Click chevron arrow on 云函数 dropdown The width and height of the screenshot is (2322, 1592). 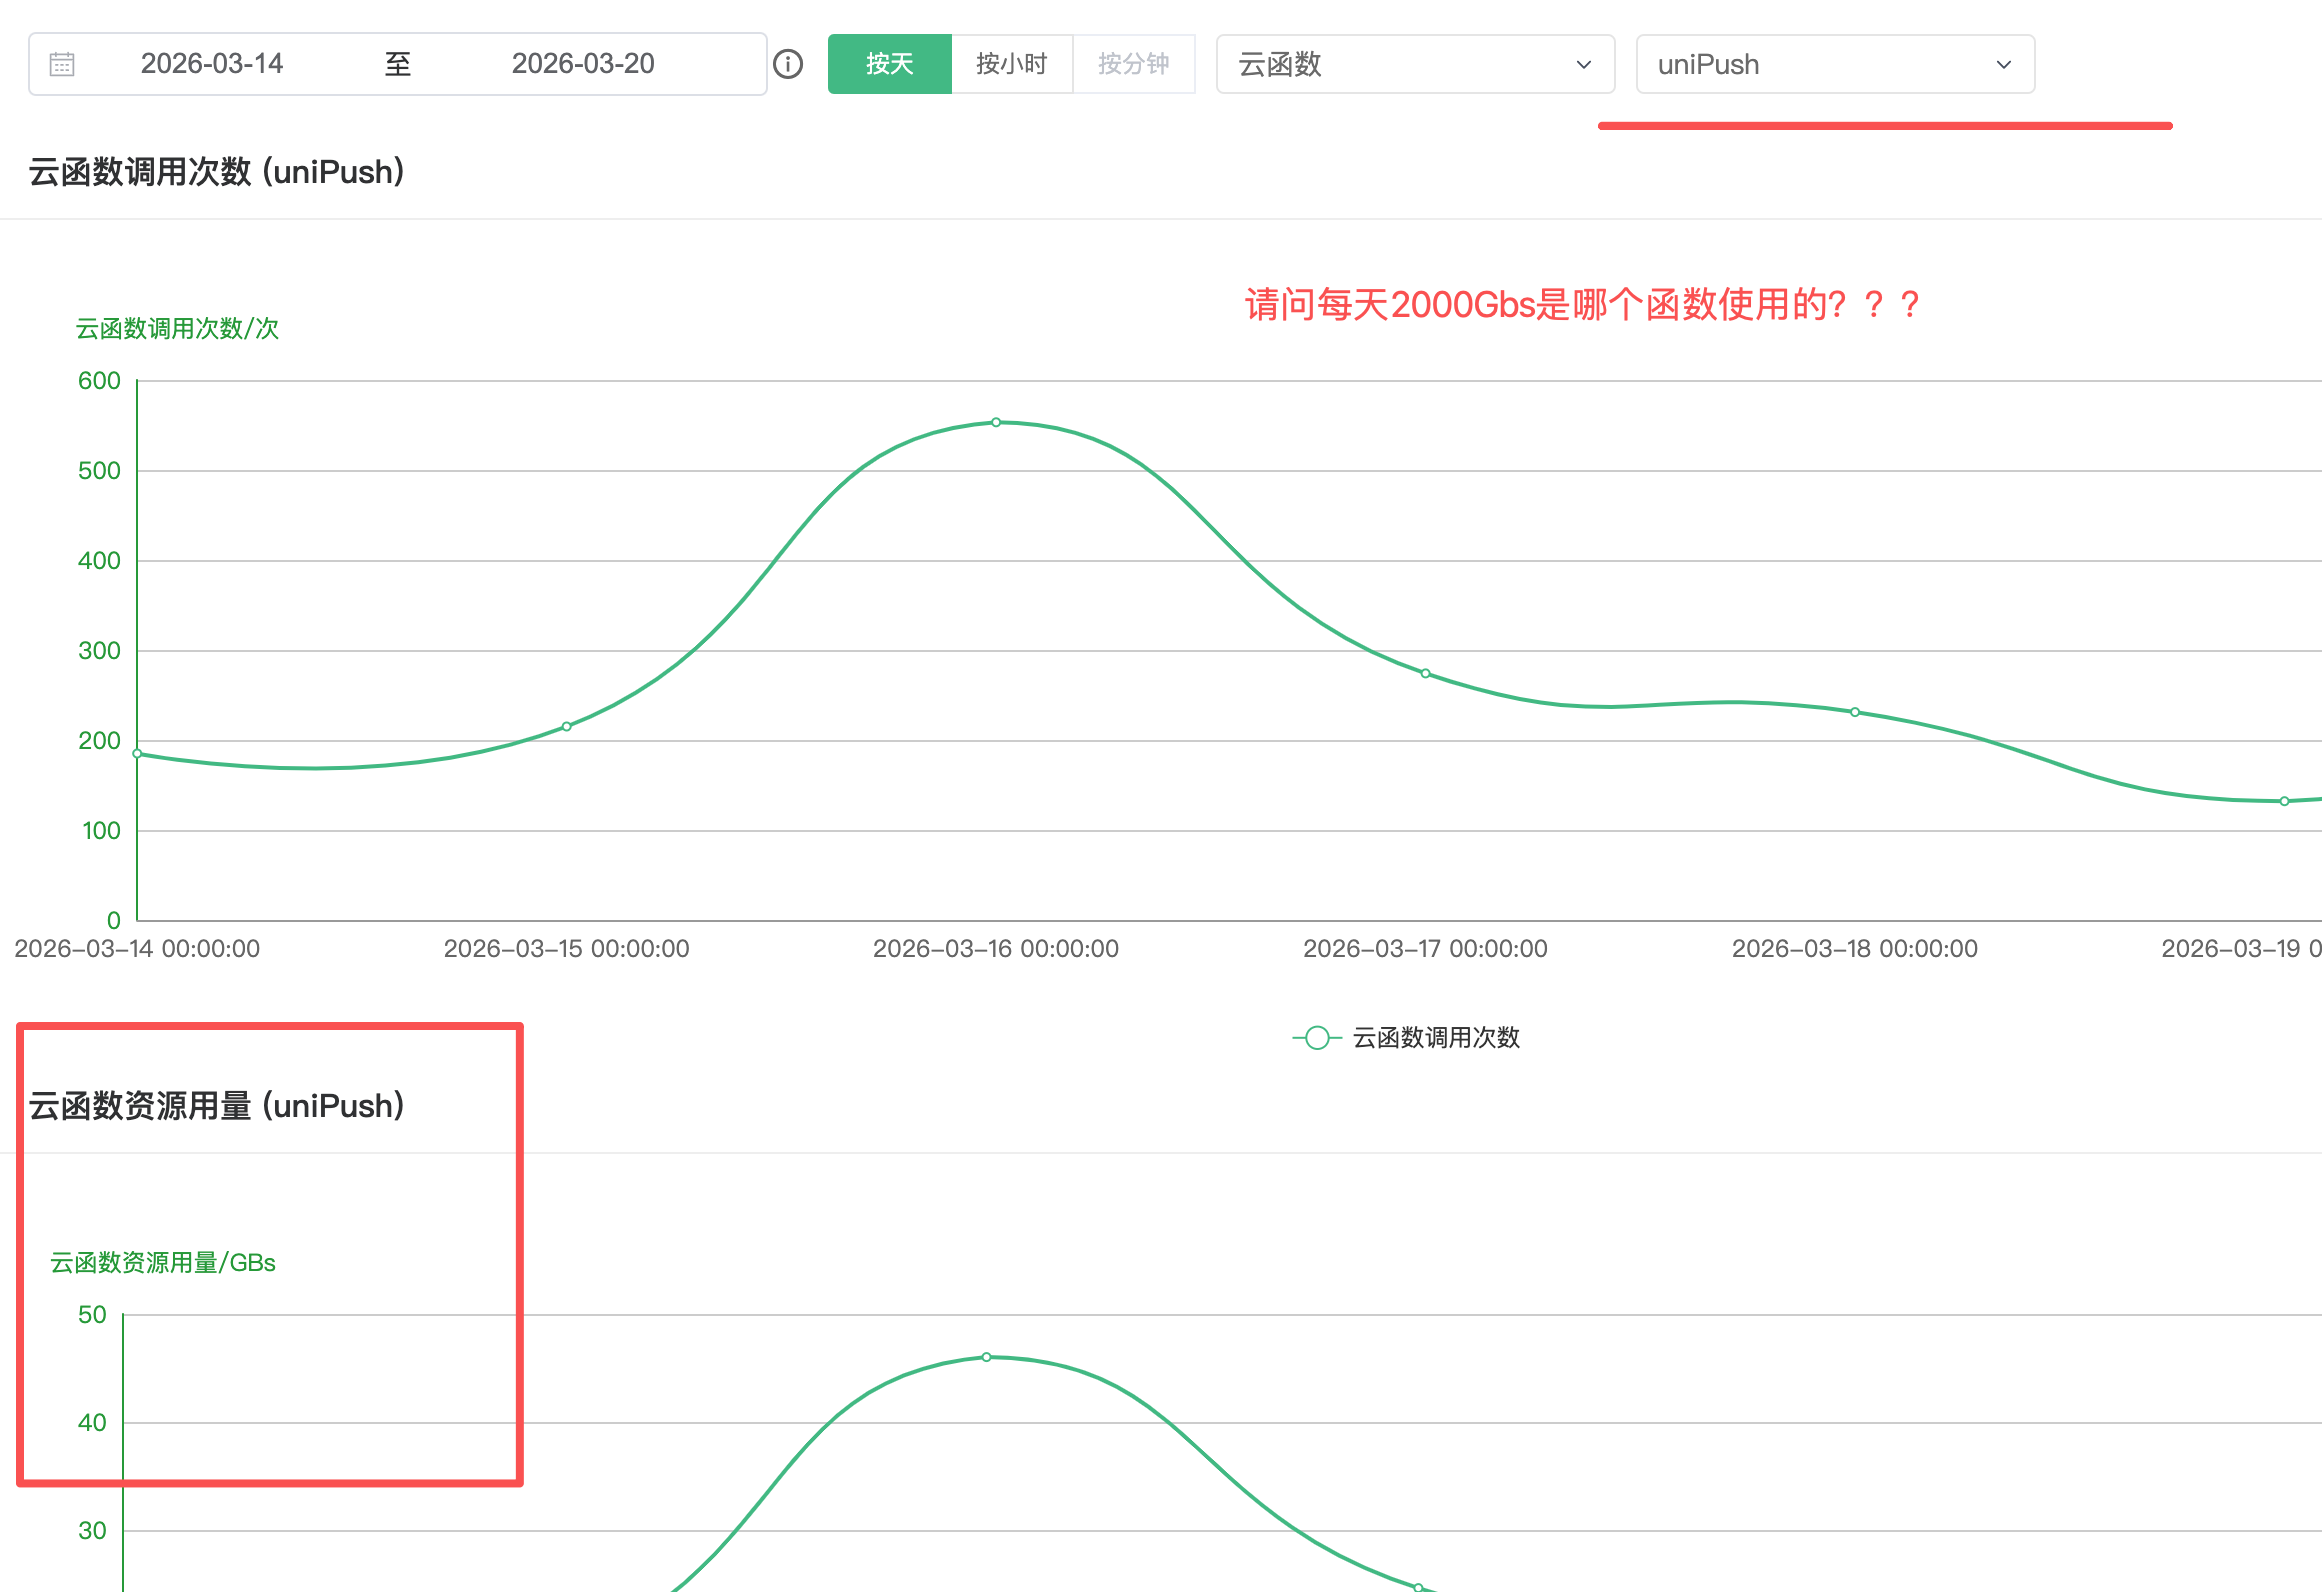coord(1583,65)
